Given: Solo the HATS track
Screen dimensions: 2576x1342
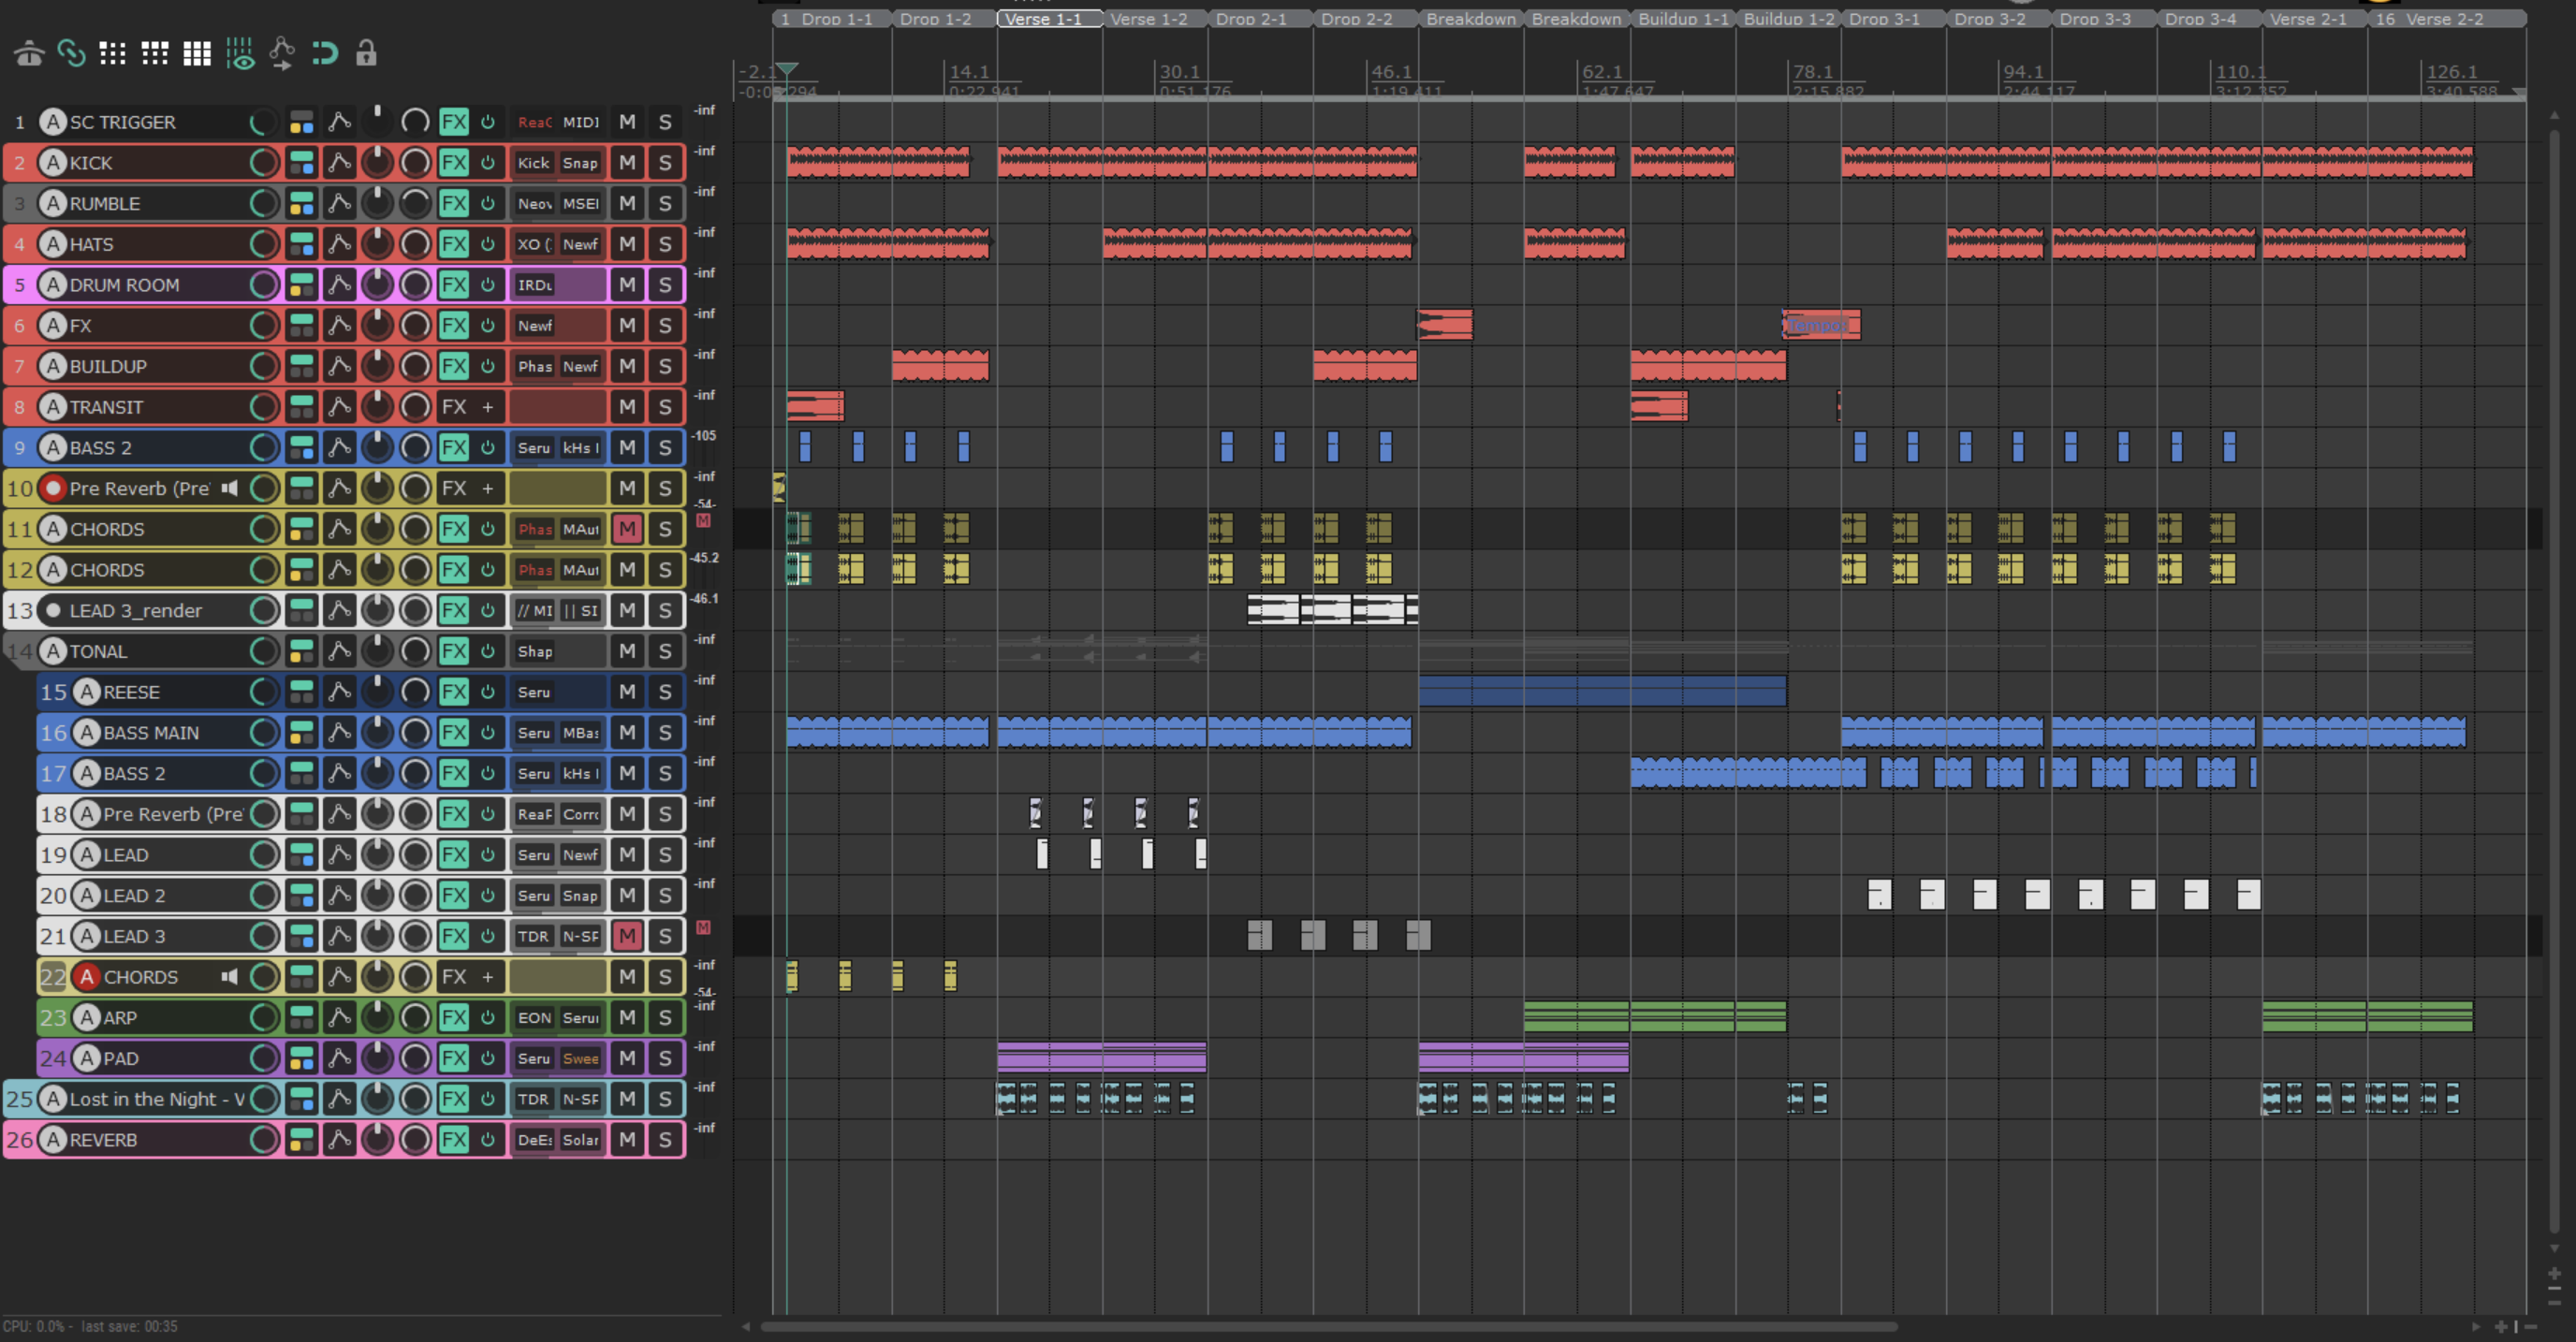Looking at the screenshot, I should pos(665,245).
